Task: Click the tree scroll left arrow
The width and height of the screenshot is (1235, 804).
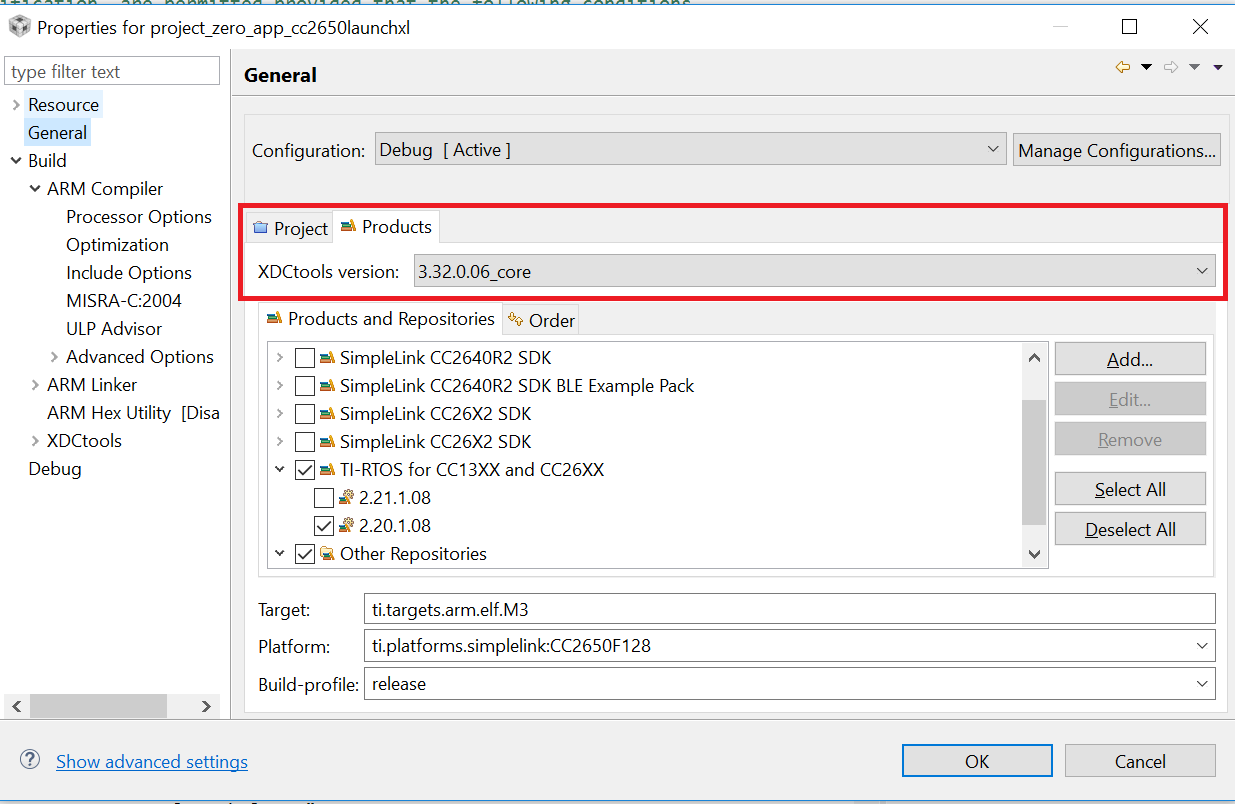Action: [x=16, y=706]
